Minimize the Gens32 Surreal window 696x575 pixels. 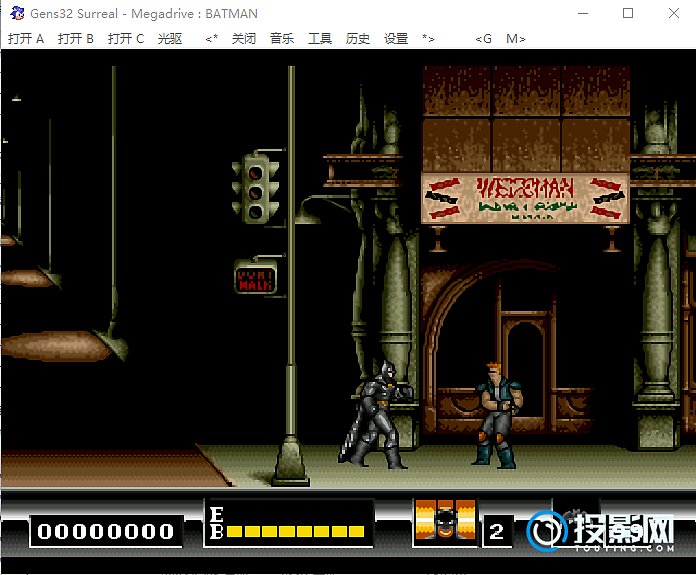click(583, 13)
